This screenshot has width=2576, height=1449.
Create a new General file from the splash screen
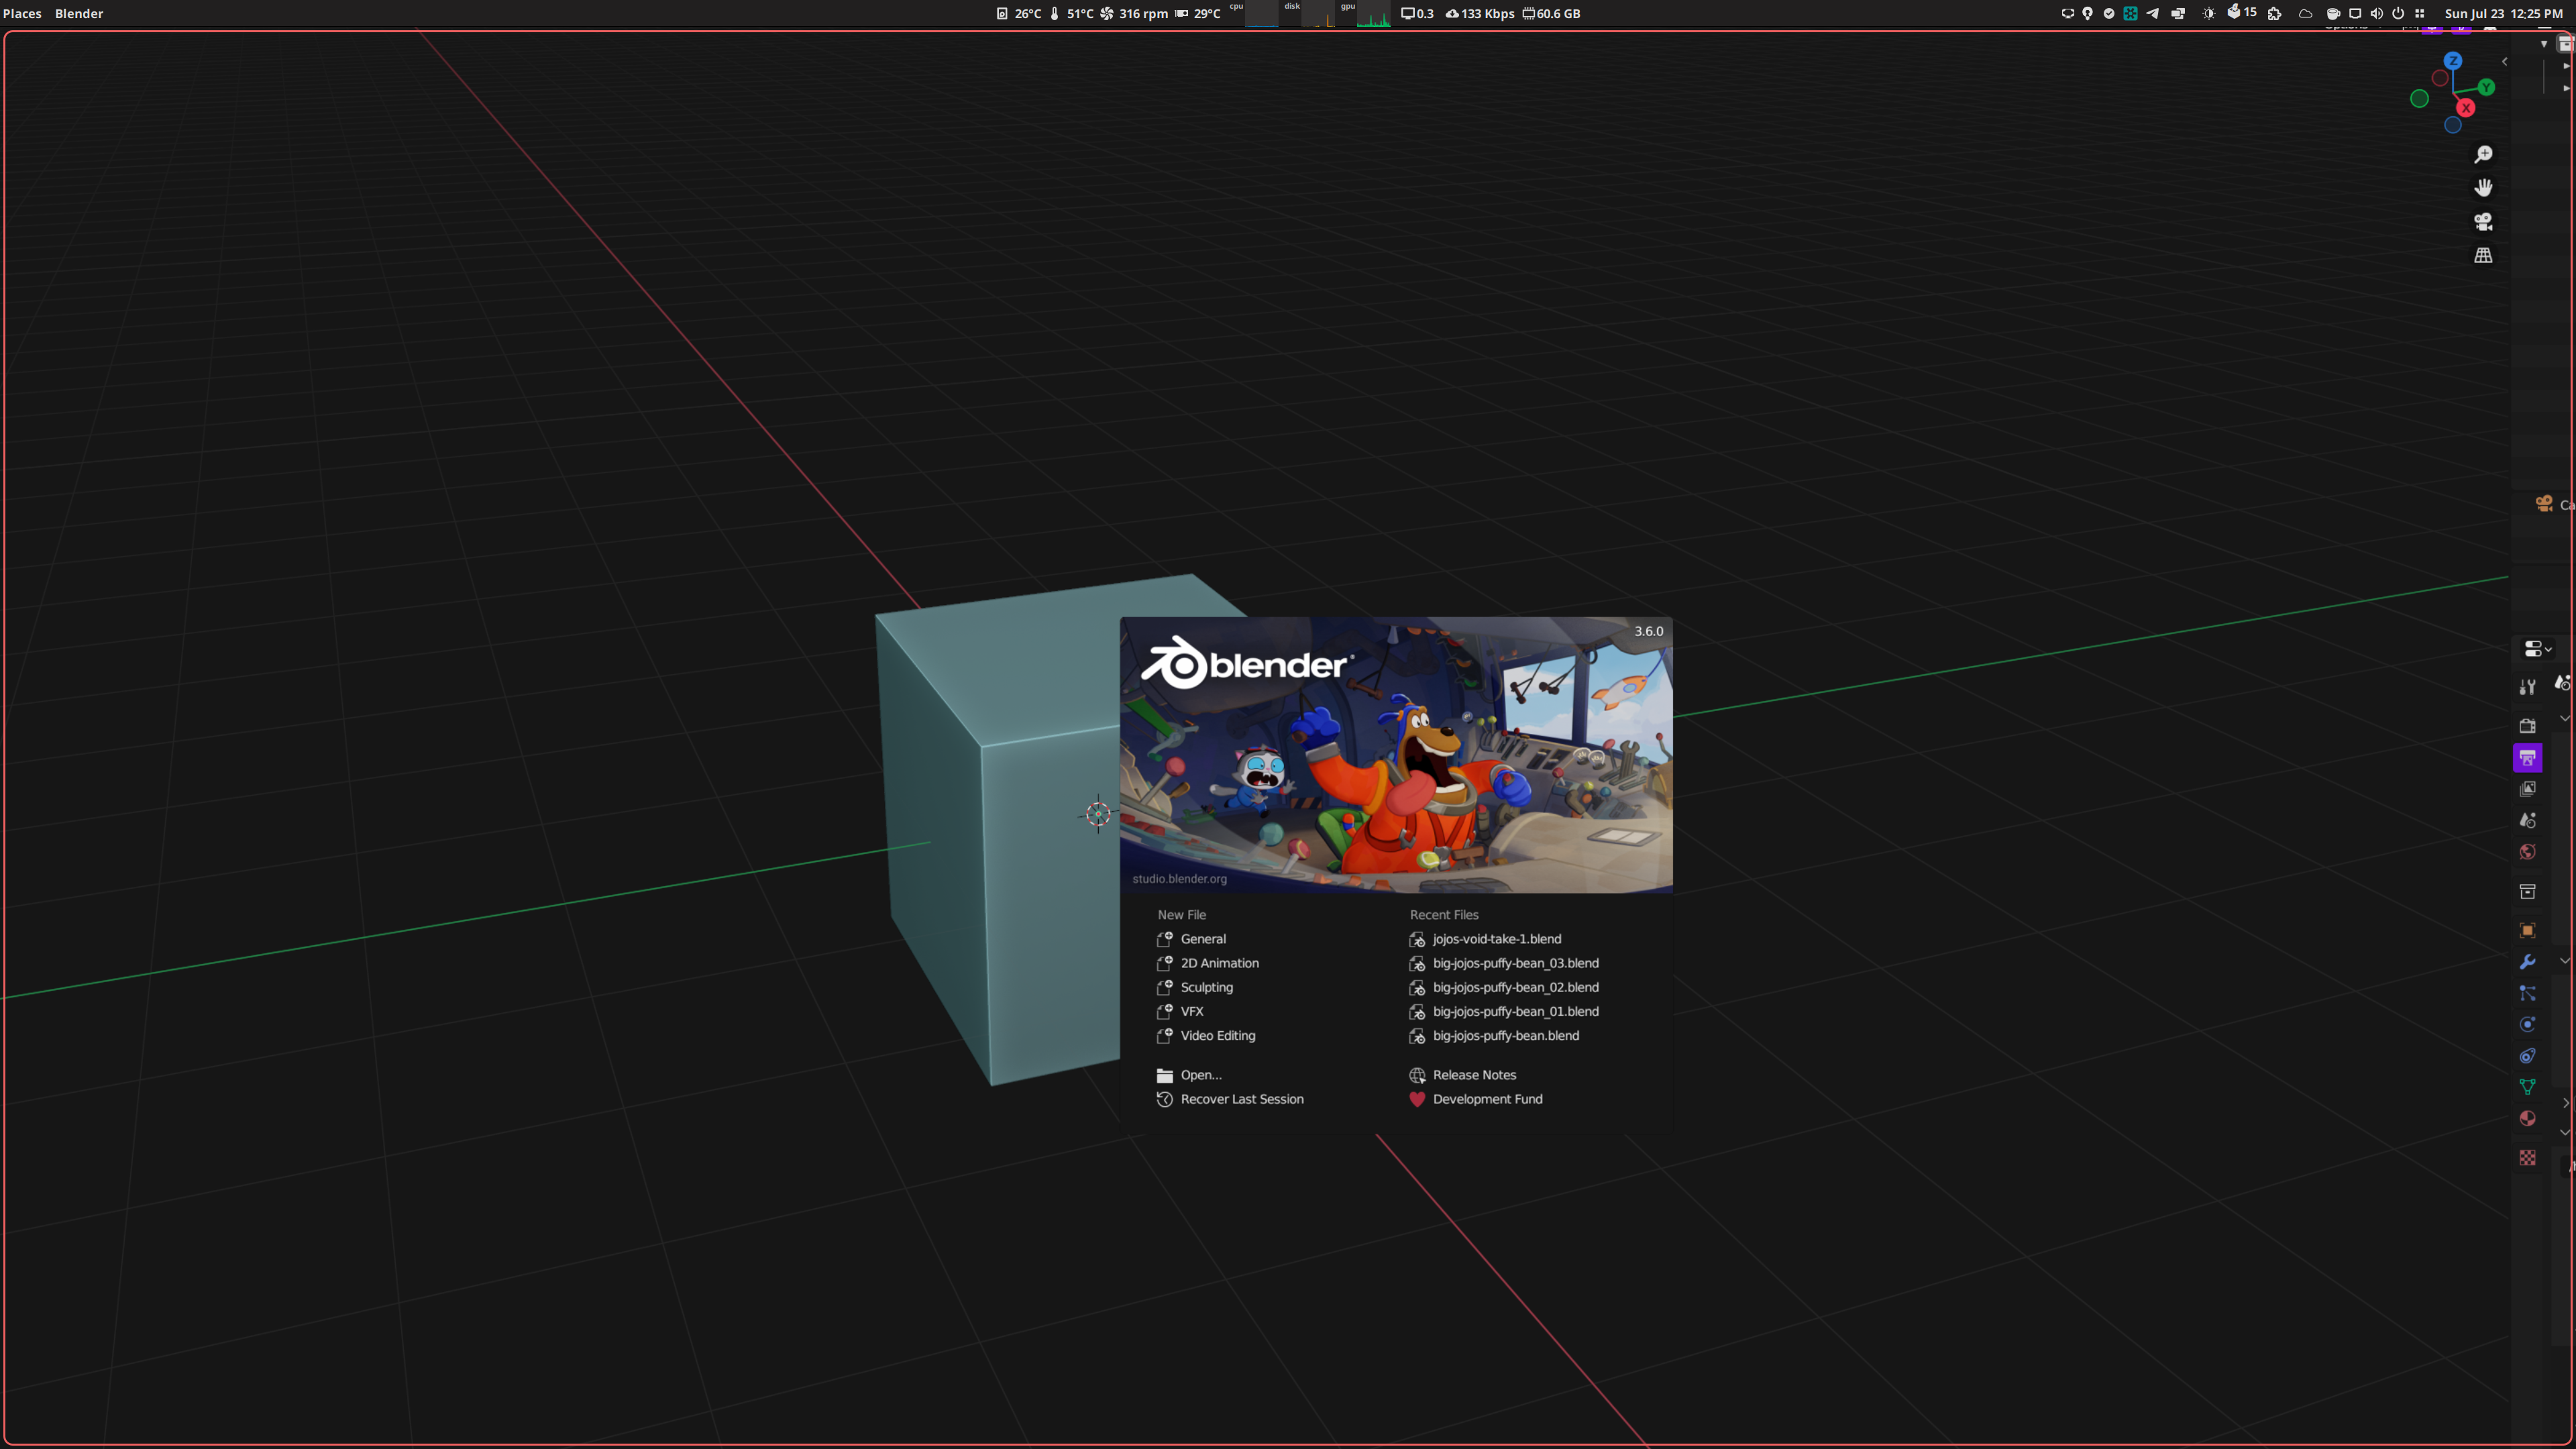click(1202, 938)
